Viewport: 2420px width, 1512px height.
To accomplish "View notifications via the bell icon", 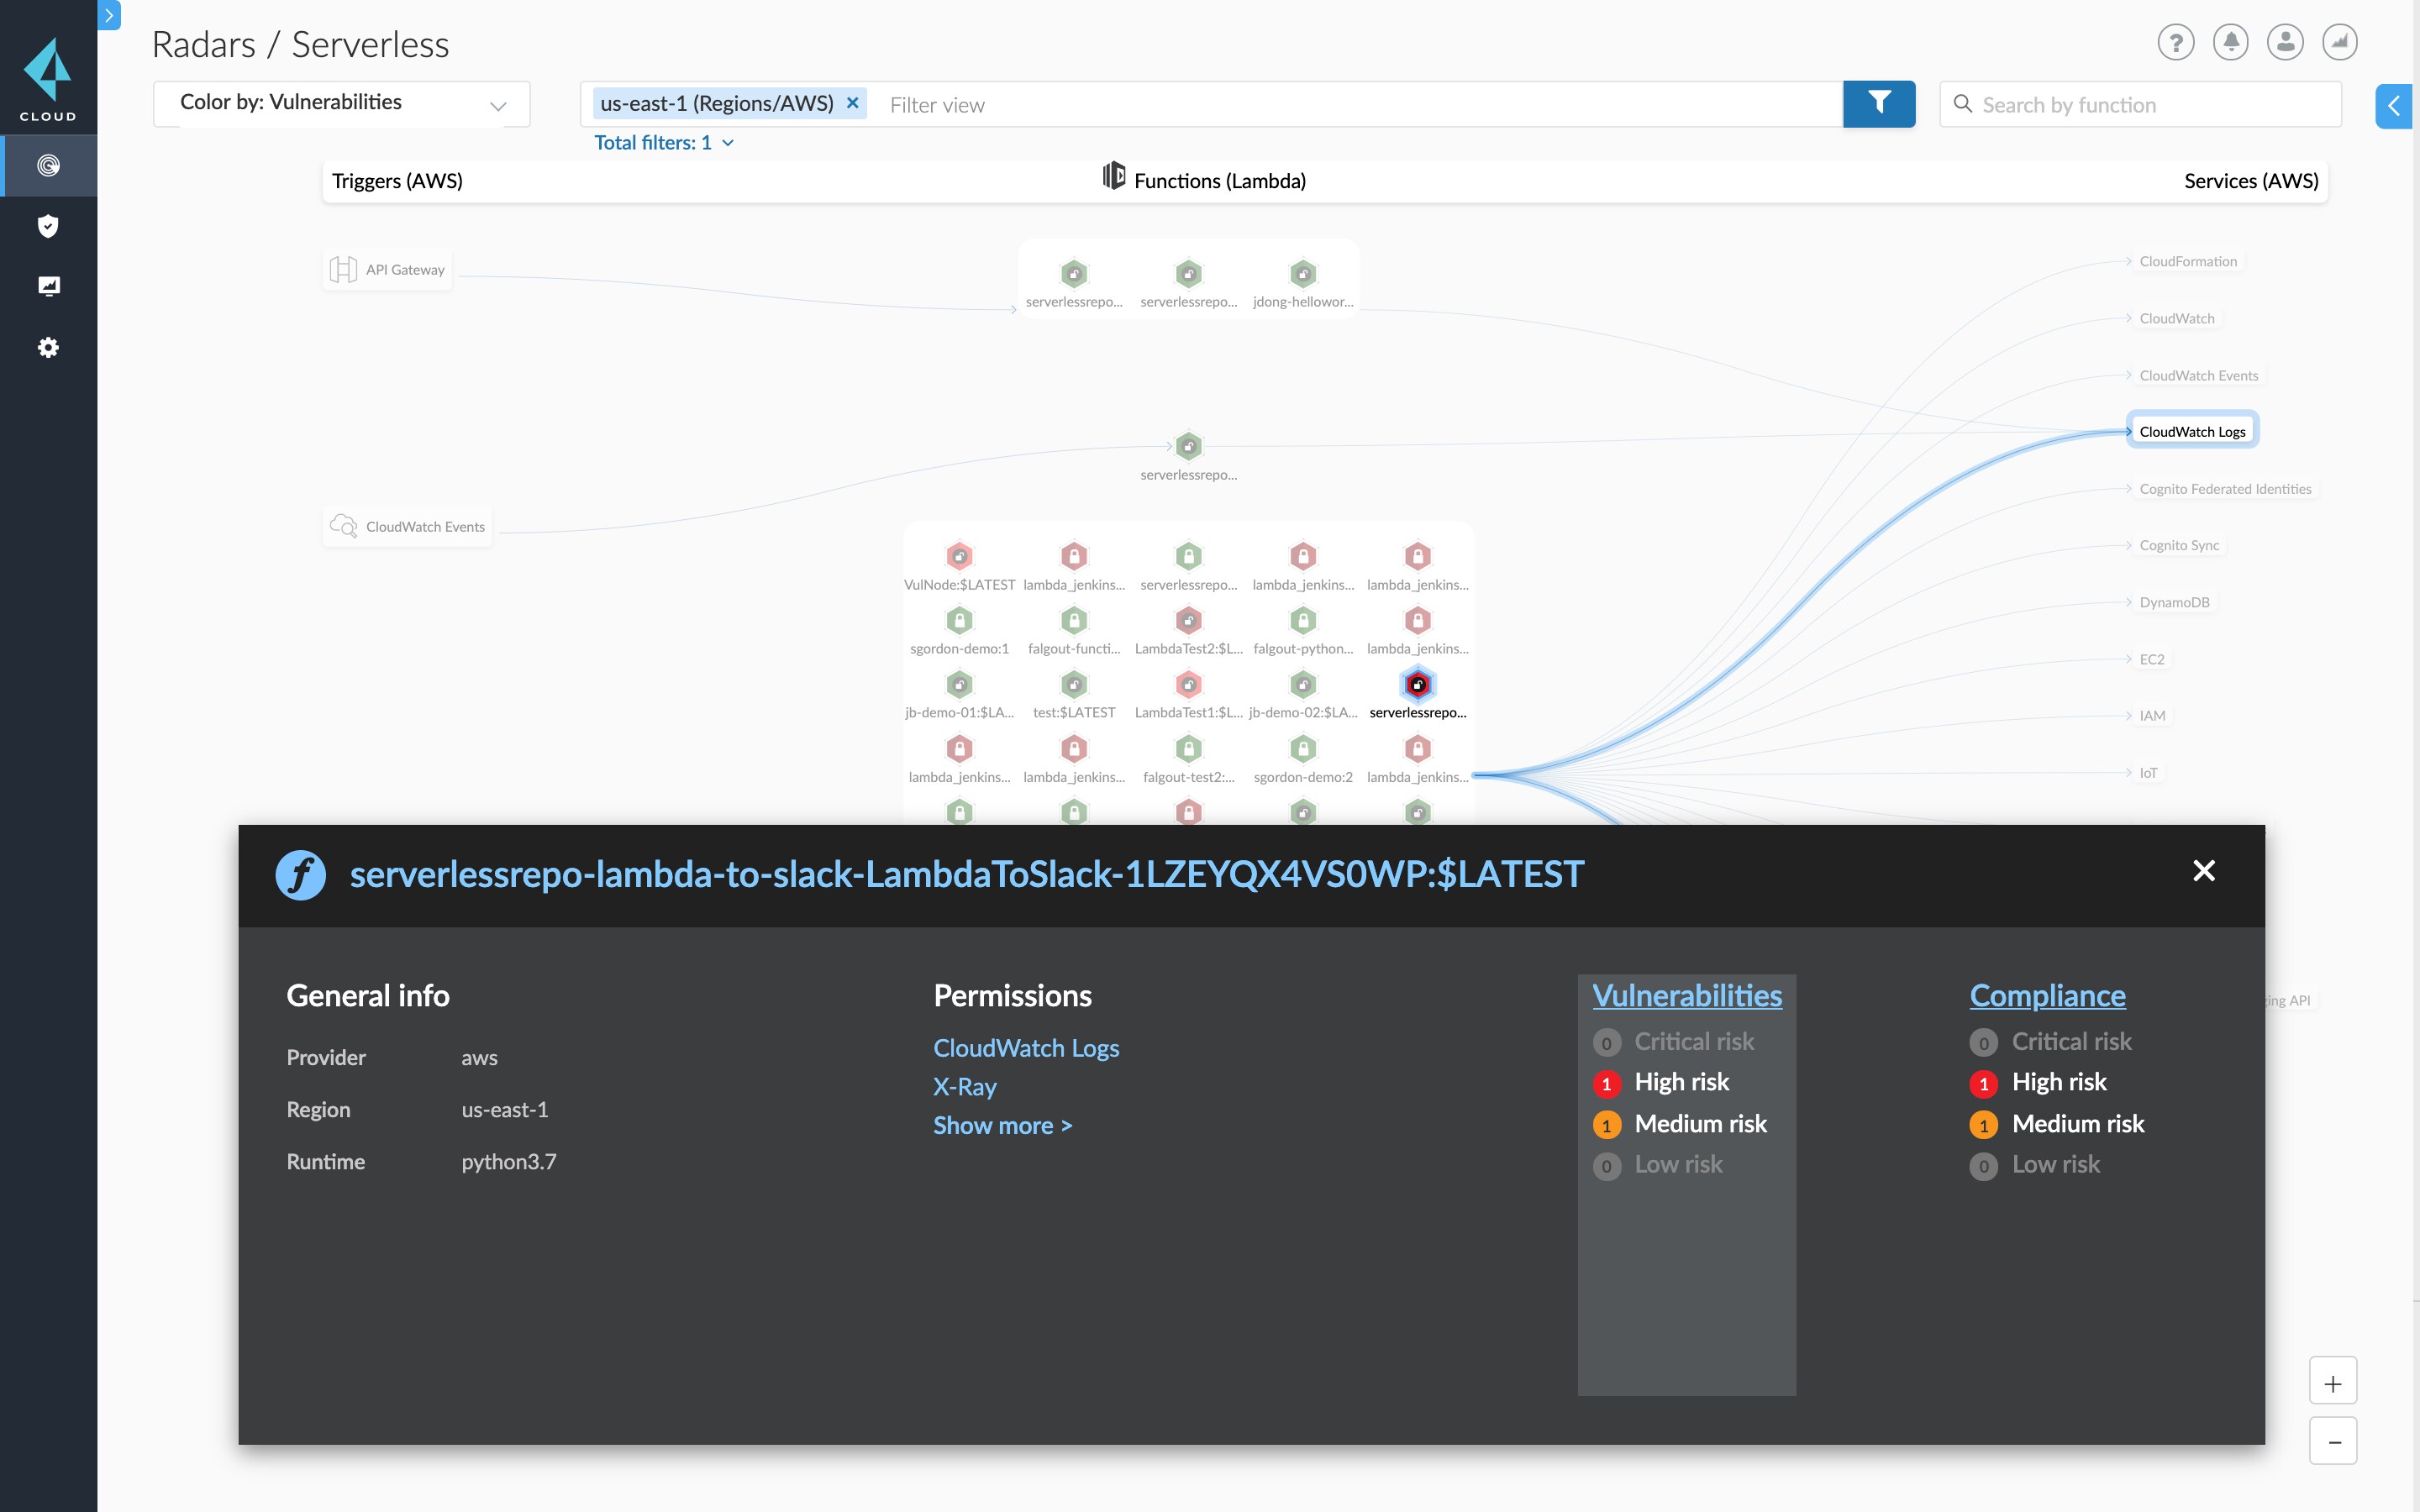I will click(2230, 42).
